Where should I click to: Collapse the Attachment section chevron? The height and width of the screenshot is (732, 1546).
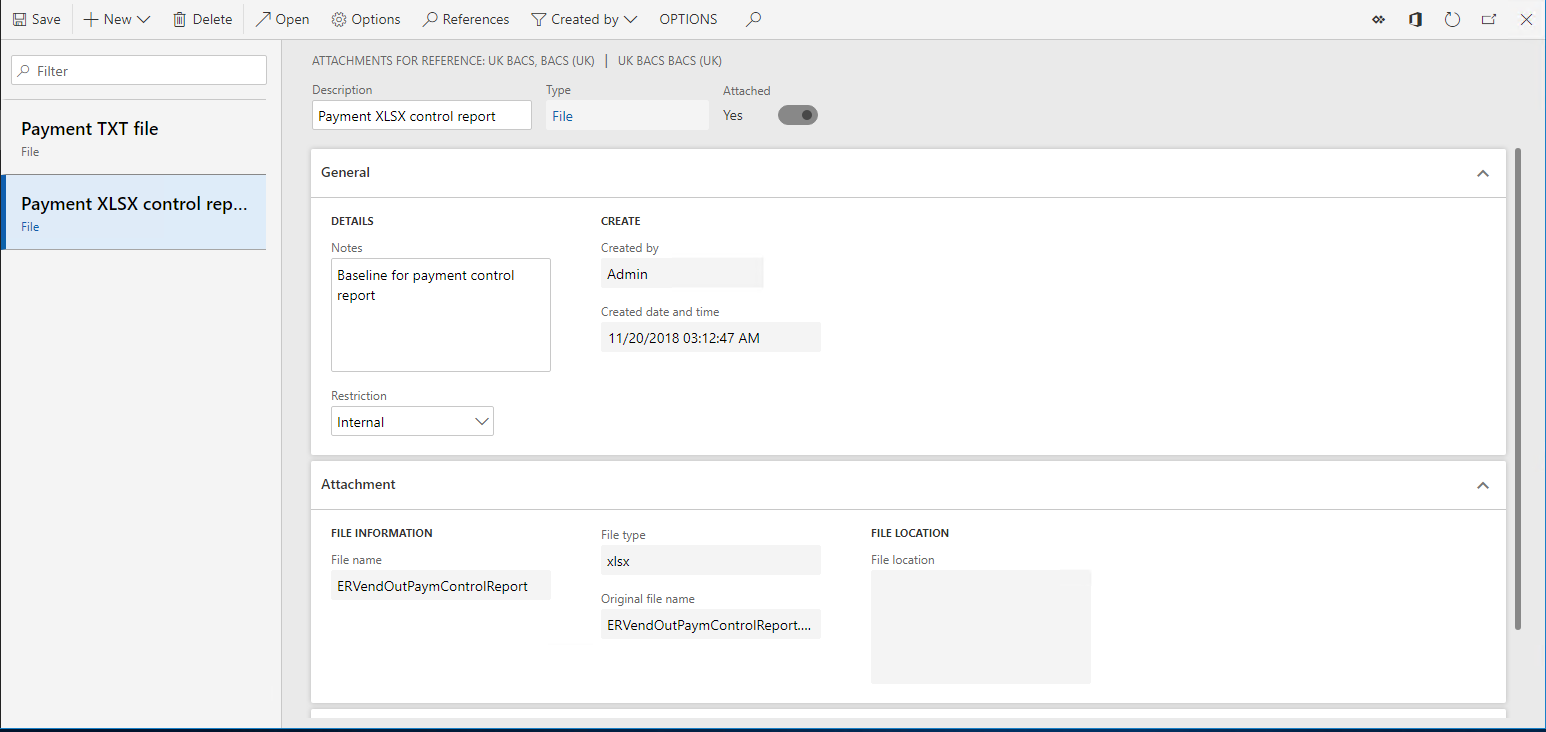pos(1483,484)
